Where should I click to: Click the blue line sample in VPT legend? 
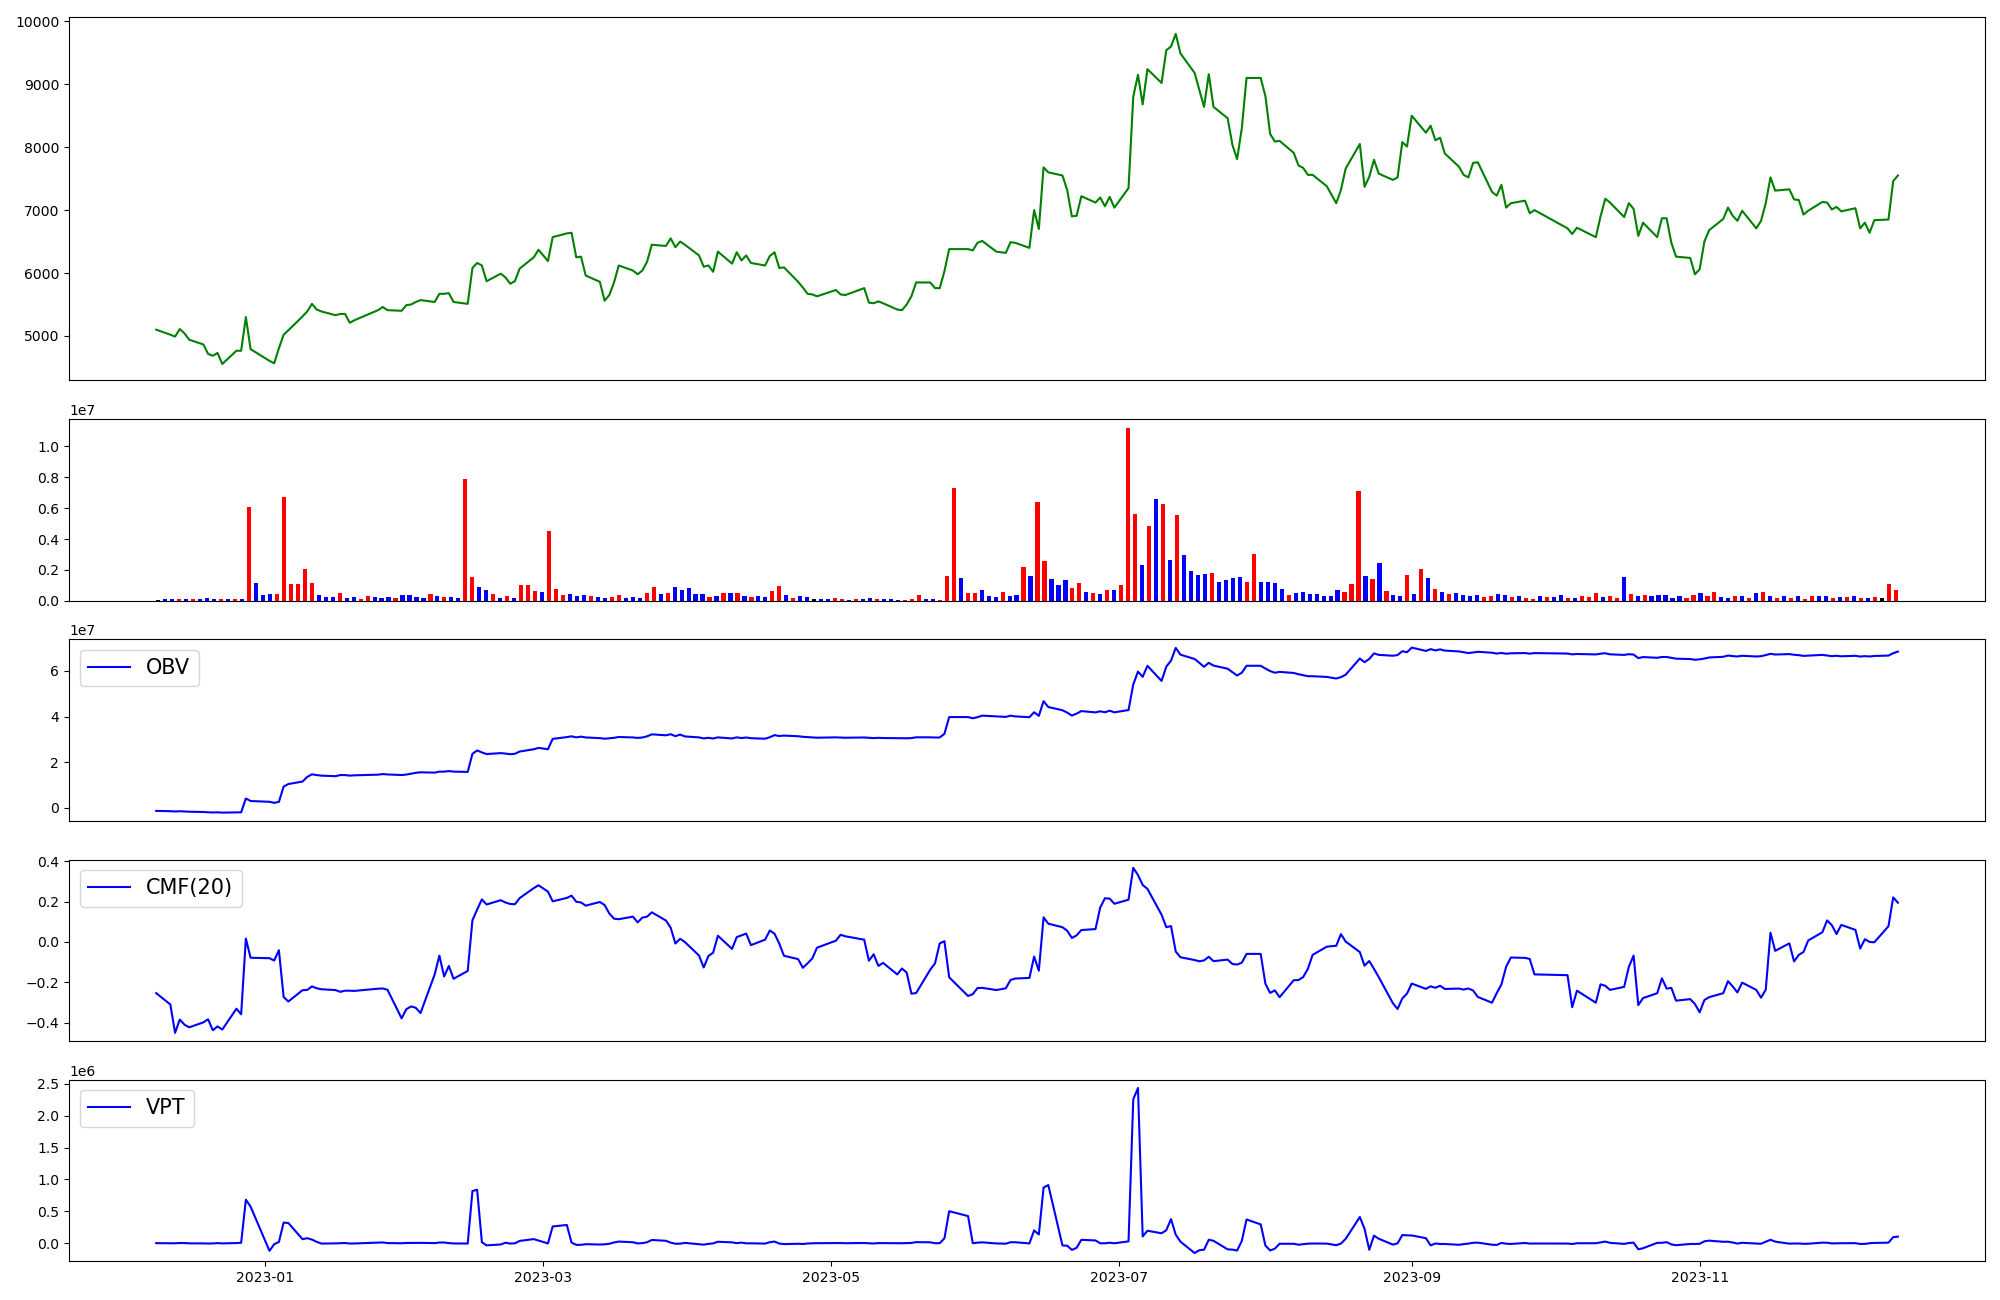pos(109,1108)
